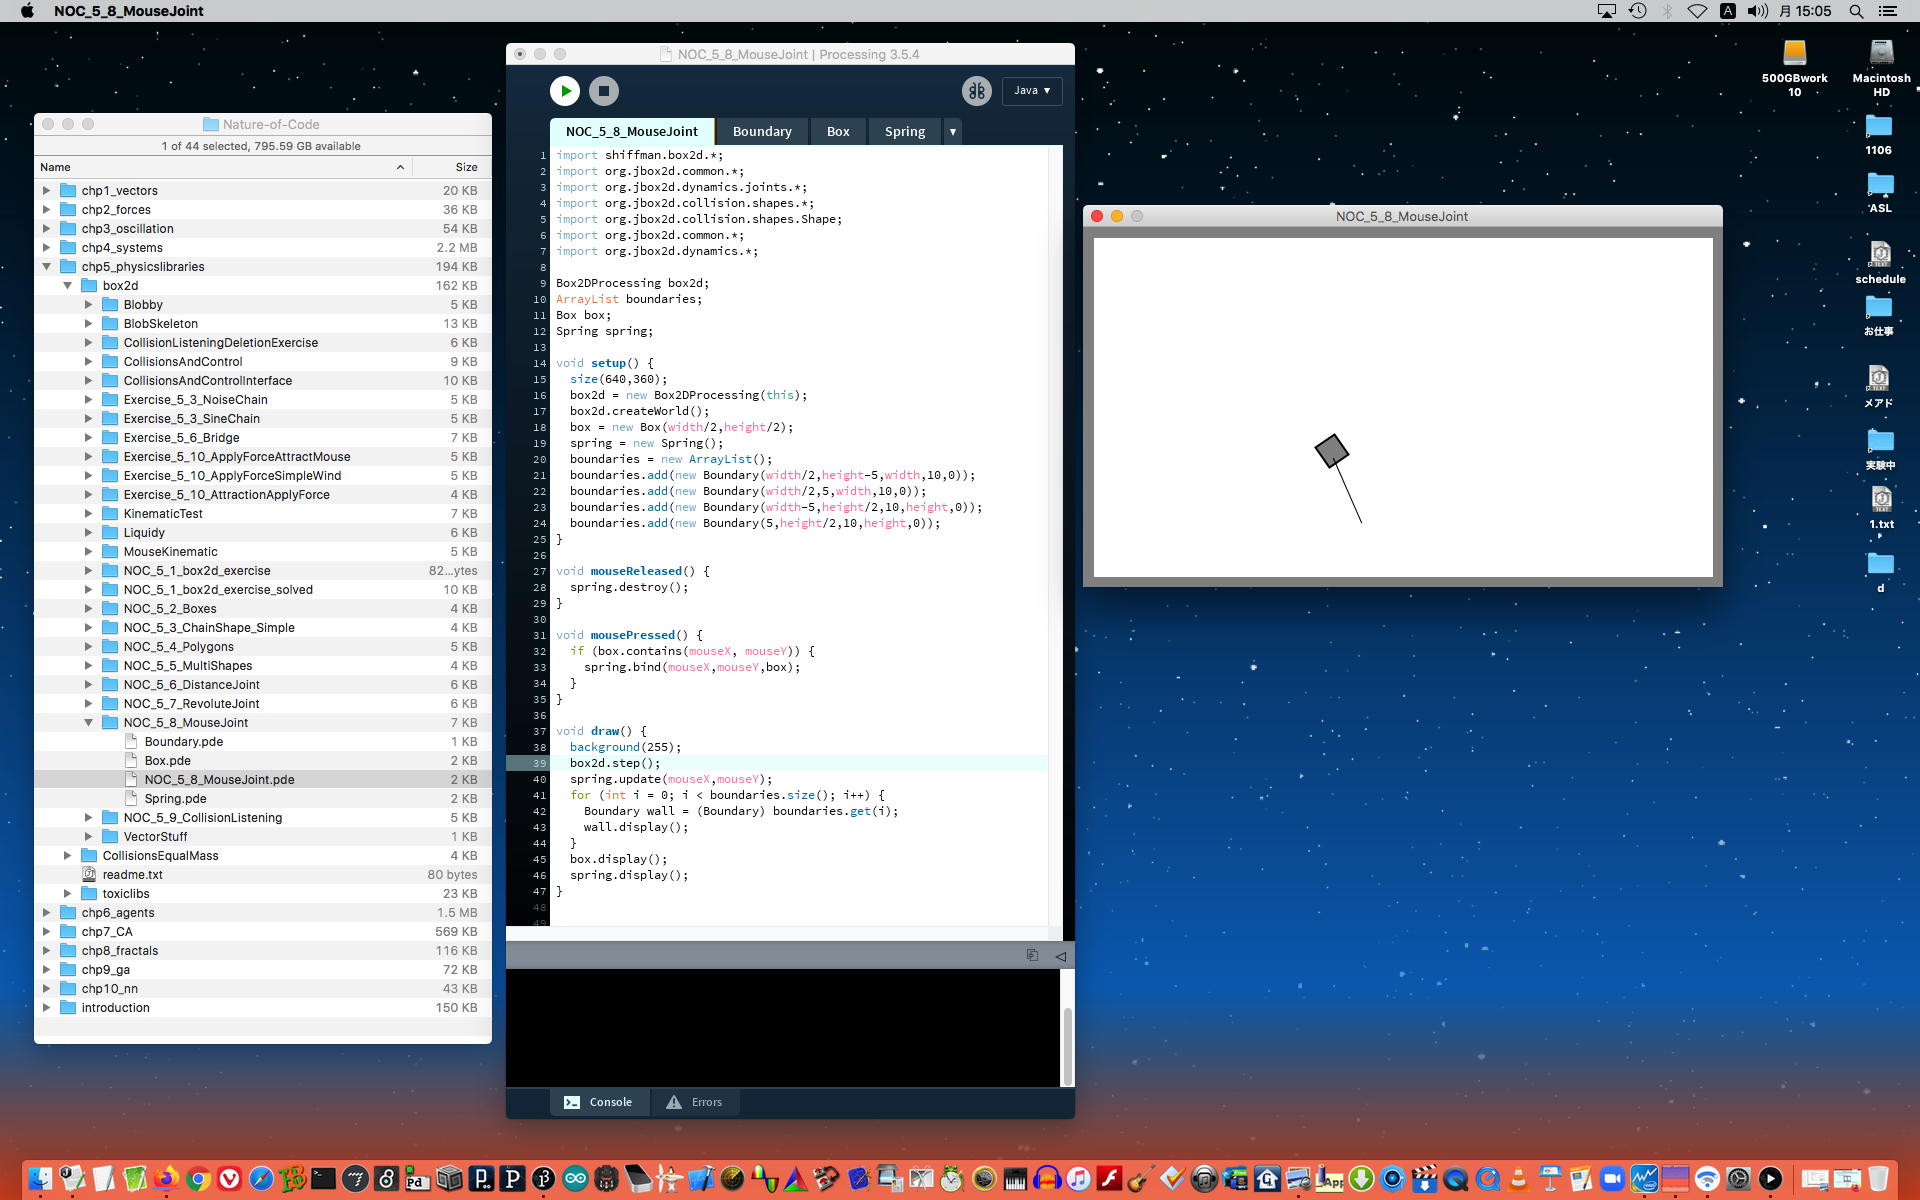Image resolution: width=1920 pixels, height=1200 pixels.
Task: Switch to the Spring tab
Action: (x=904, y=132)
